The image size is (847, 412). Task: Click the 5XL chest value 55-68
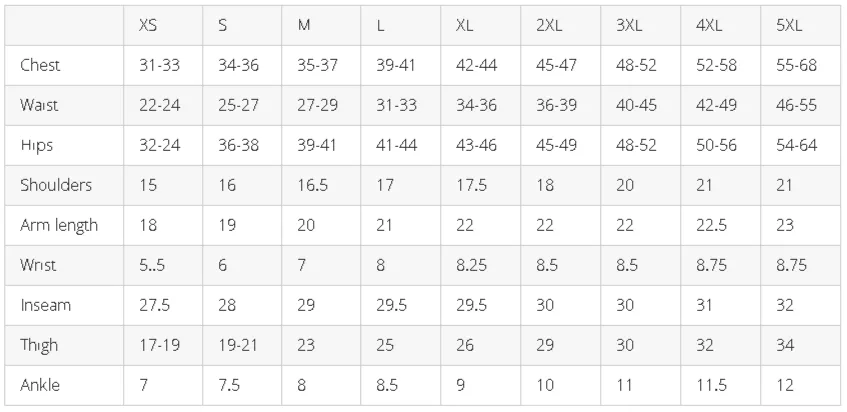pos(797,65)
